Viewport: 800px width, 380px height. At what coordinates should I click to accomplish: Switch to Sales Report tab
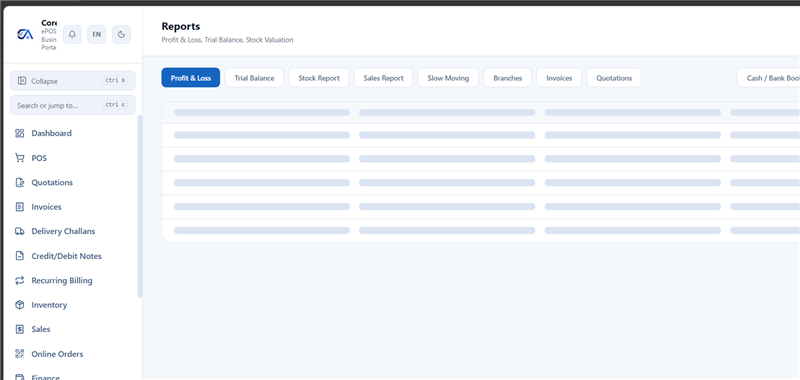point(383,78)
